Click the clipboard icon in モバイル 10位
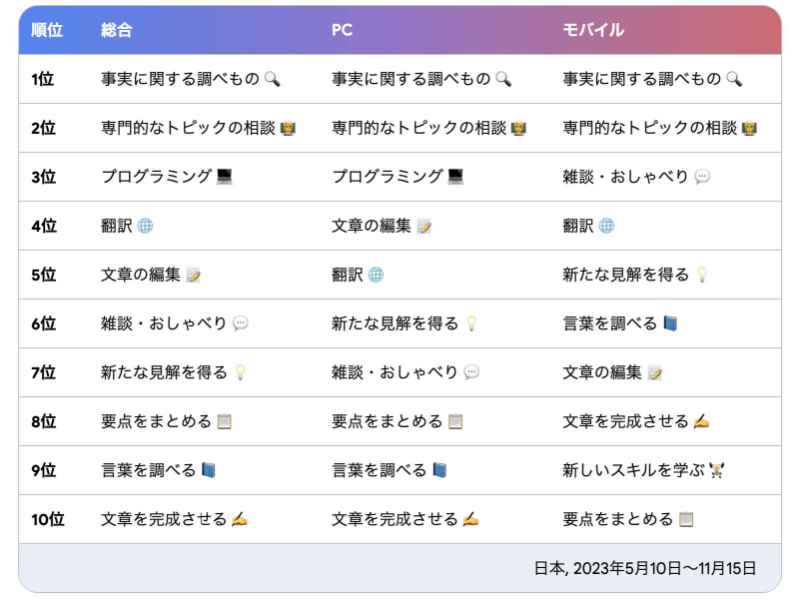The image size is (800, 600). tap(686, 519)
